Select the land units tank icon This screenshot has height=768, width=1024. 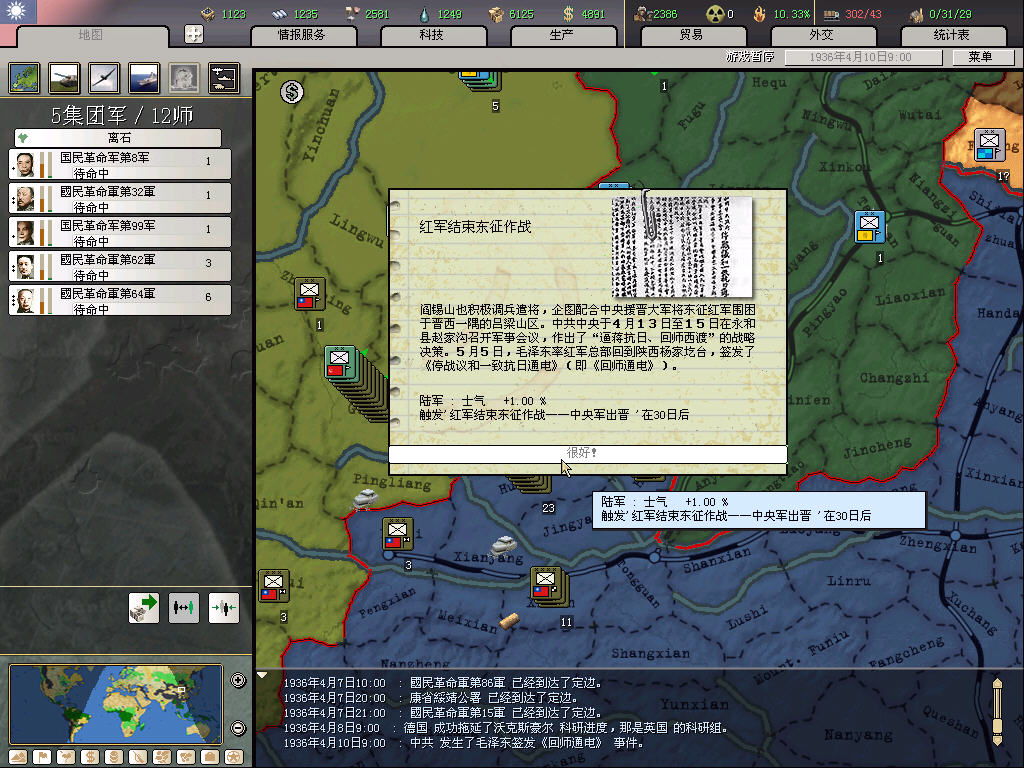65,77
